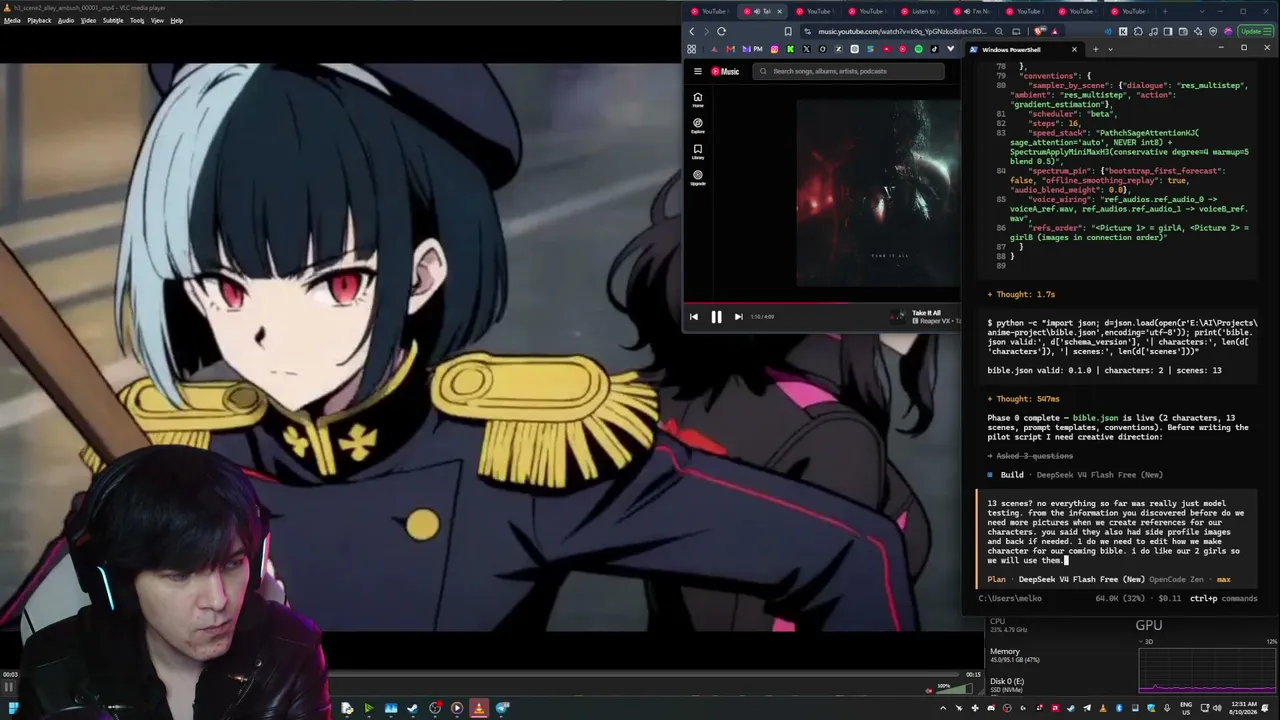Go to previous track in YouTube Music
Image resolution: width=1280 pixels, height=720 pixels.
pos(694,317)
